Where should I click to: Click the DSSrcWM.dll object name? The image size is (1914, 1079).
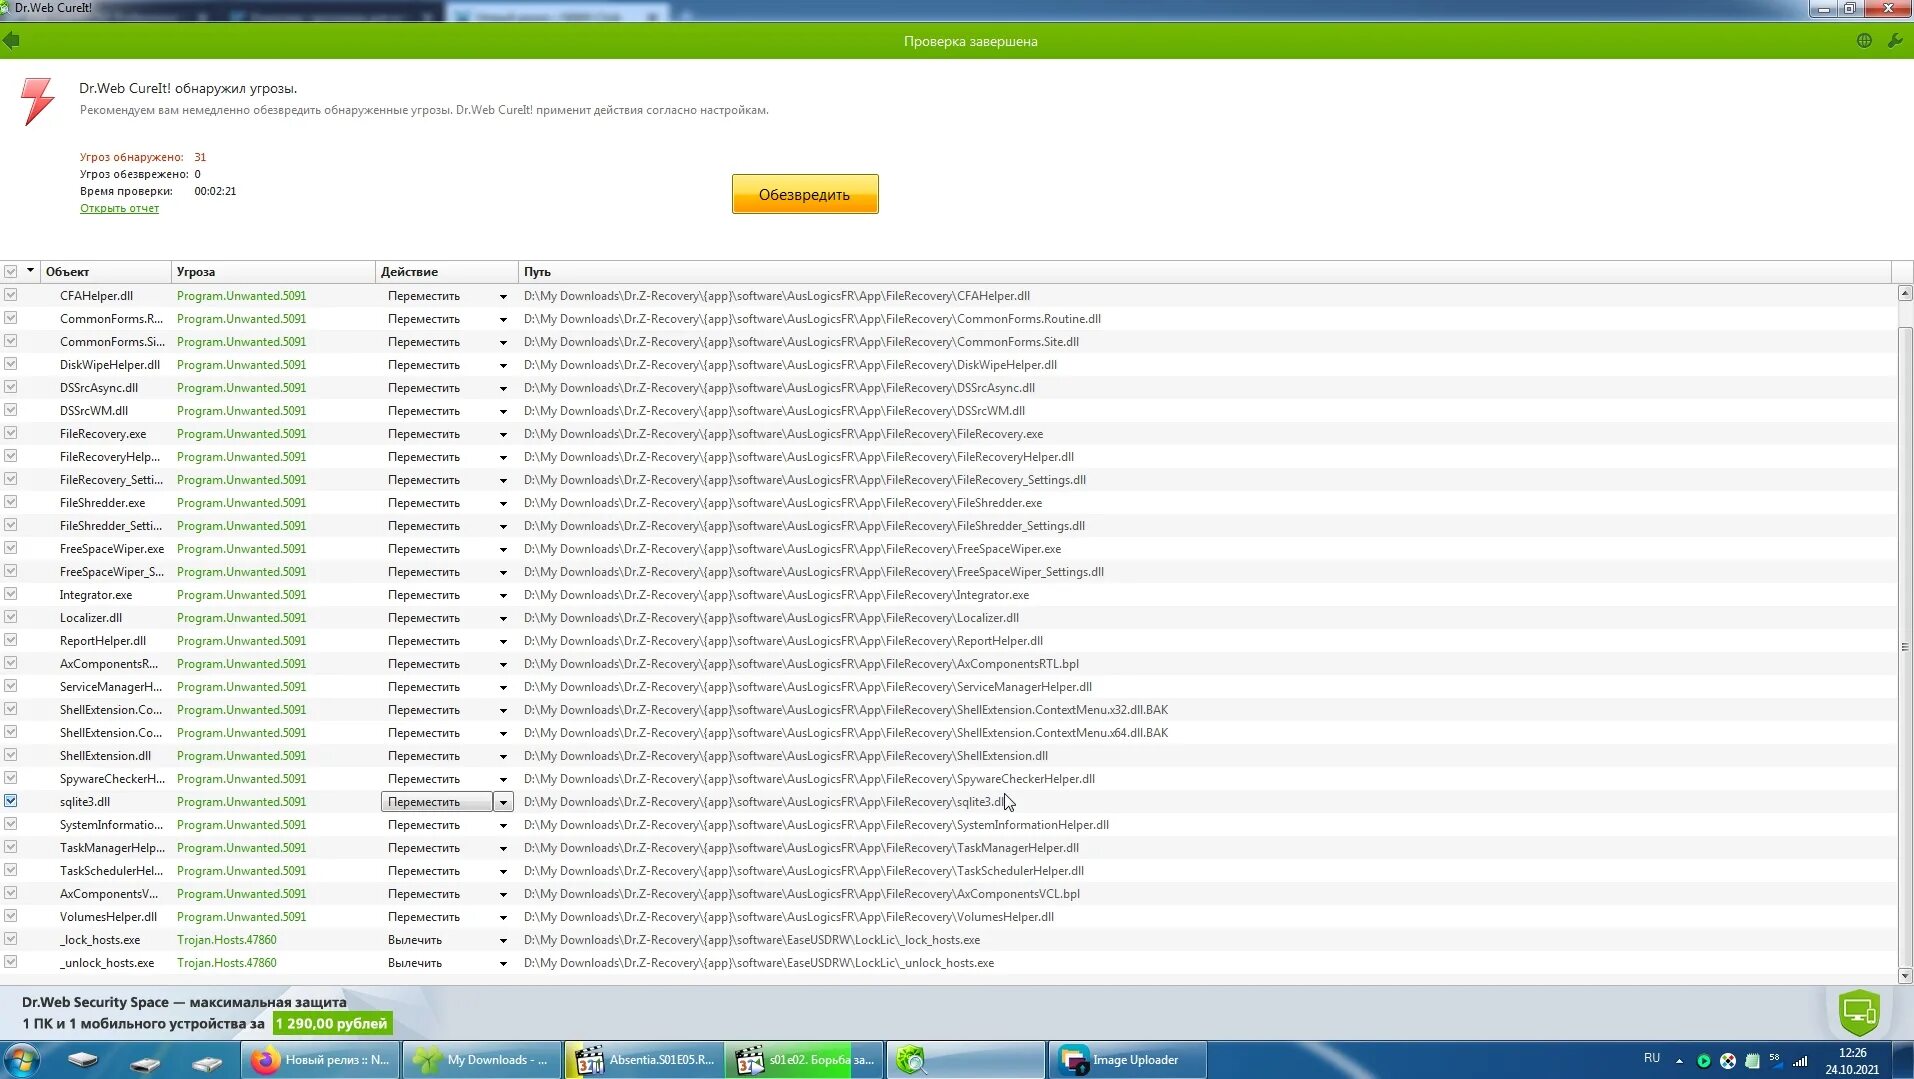[x=94, y=411]
